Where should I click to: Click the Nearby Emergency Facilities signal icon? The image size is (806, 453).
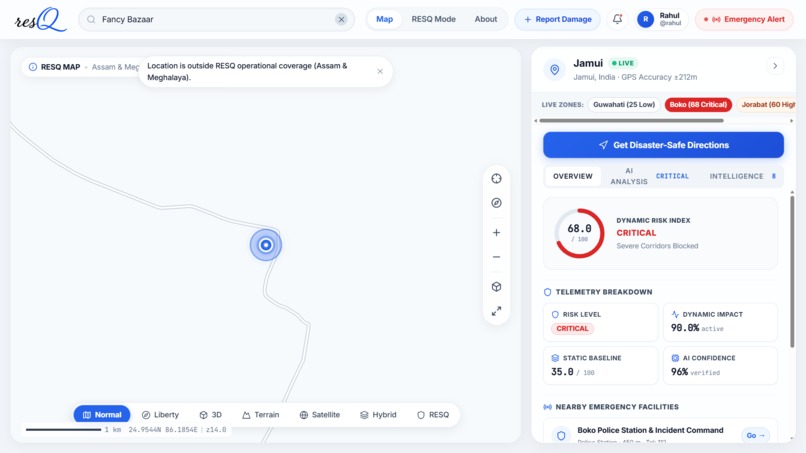tap(547, 407)
